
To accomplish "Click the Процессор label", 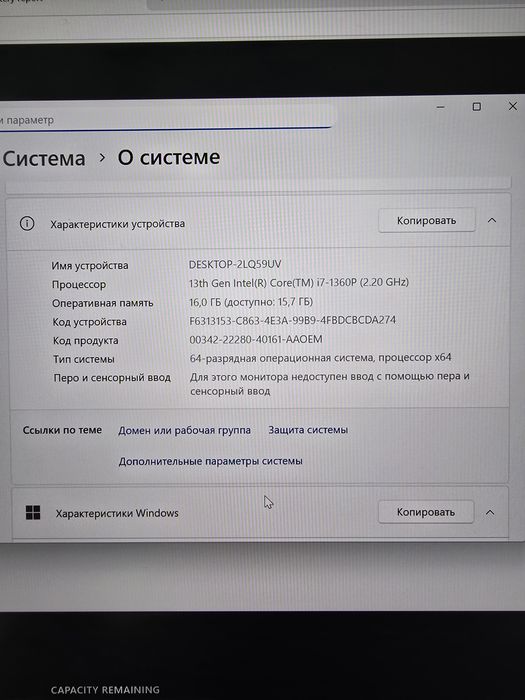I will (x=79, y=284).
